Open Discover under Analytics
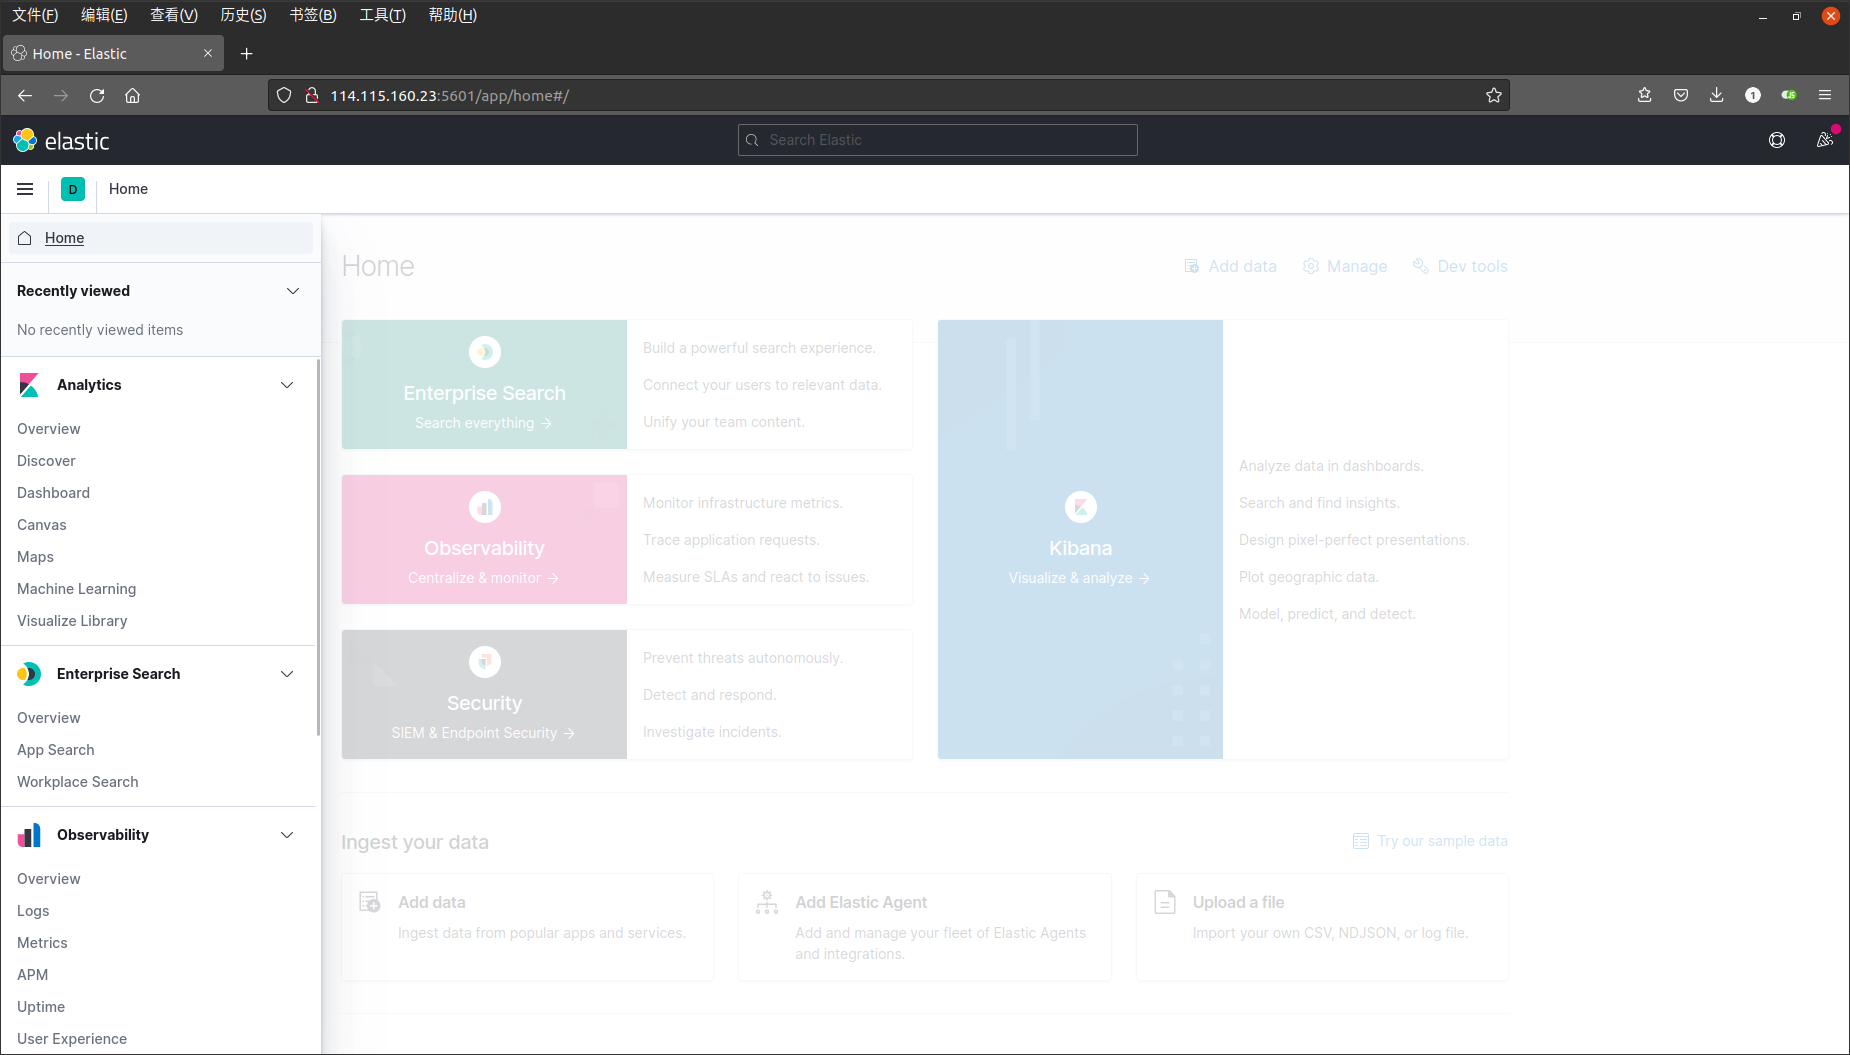Screen dimensions: 1850x1055 tap(46, 461)
